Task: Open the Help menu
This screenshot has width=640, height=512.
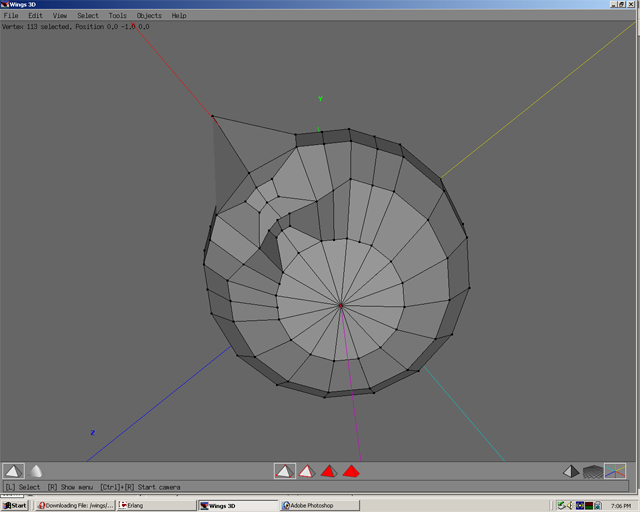Action: [179, 16]
